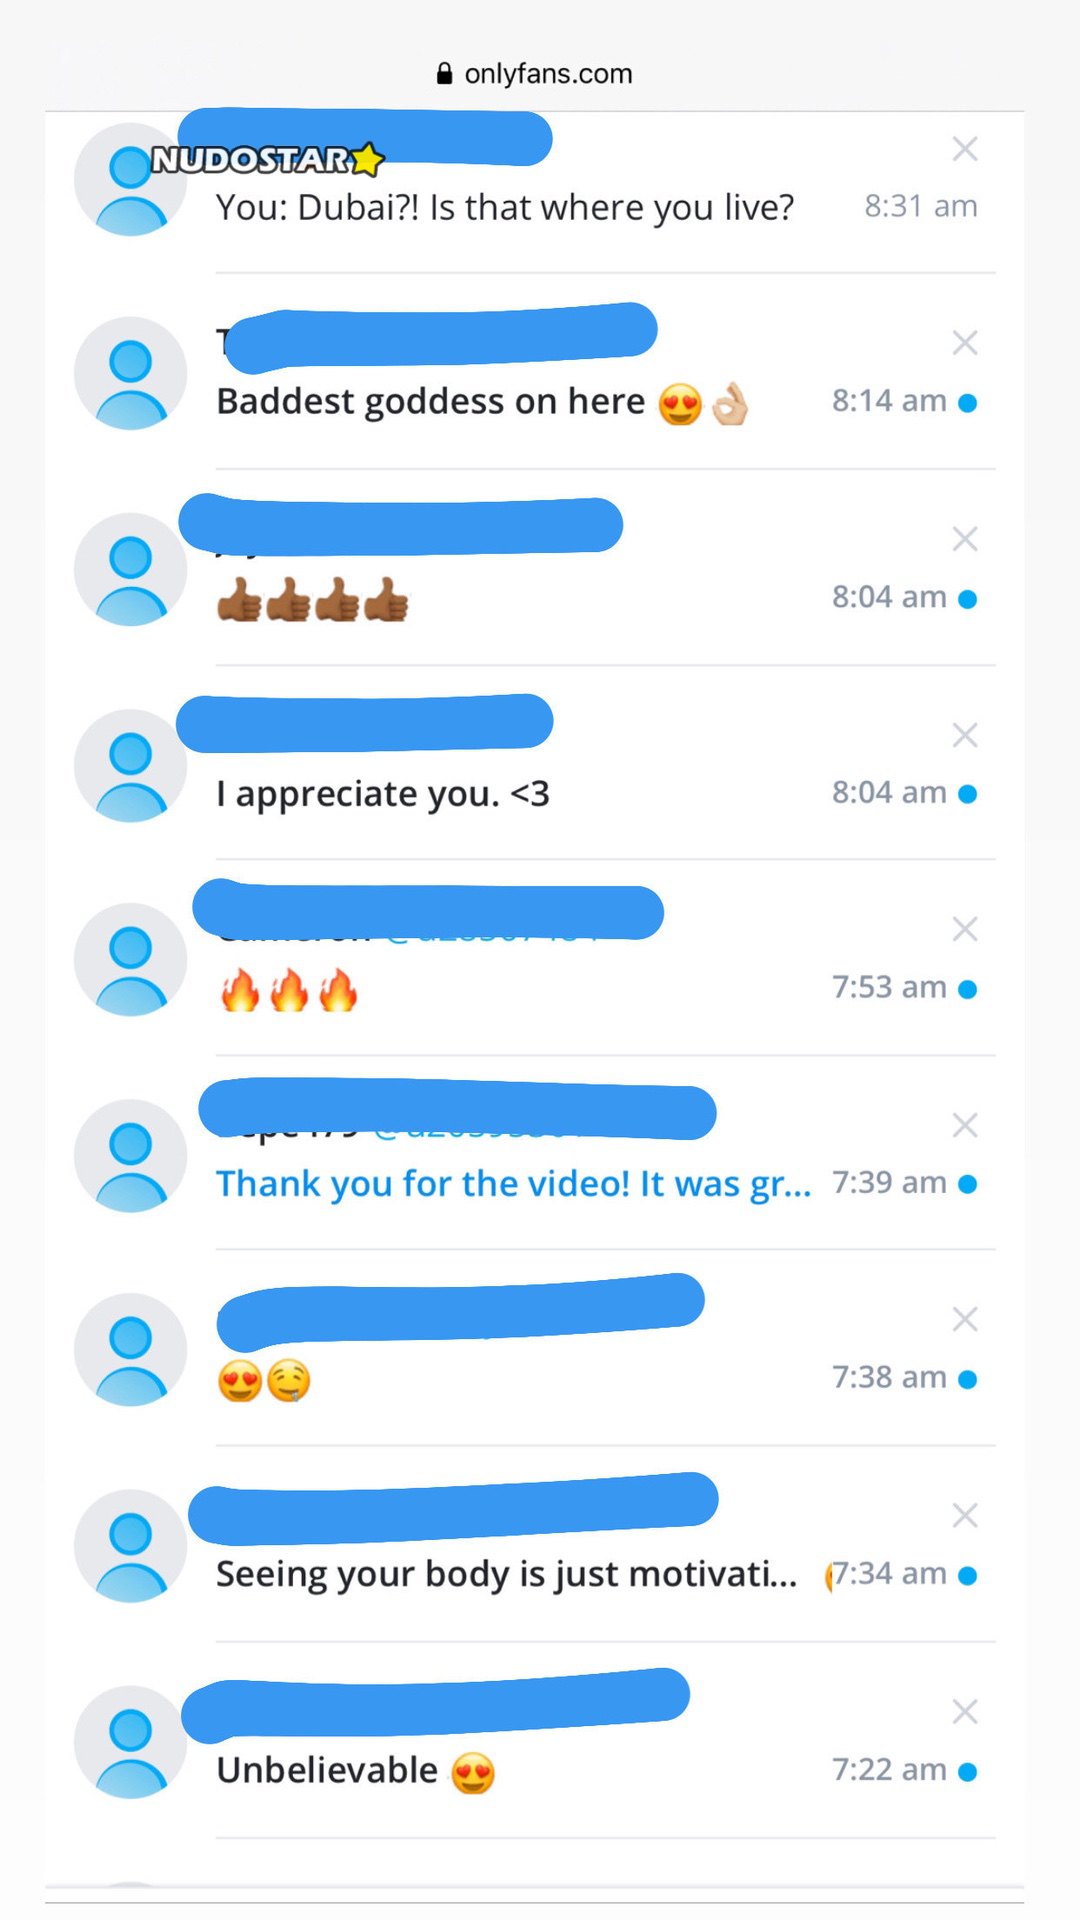Image resolution: width=1080 pixels, height=1920 pixels.
Task: Tap the unread blue dot at 8:14 am
Action: click(x=967, y=403)
